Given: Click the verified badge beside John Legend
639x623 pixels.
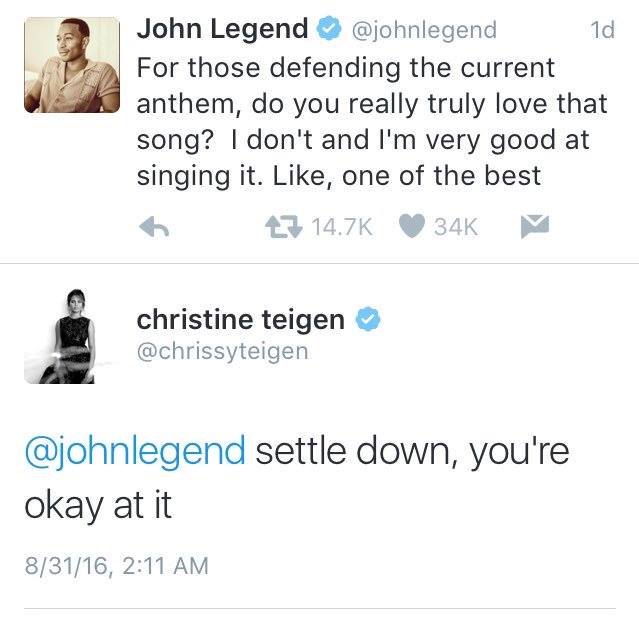Looking at the screenshot, I should pyautogui.click(x=328, y=30).
